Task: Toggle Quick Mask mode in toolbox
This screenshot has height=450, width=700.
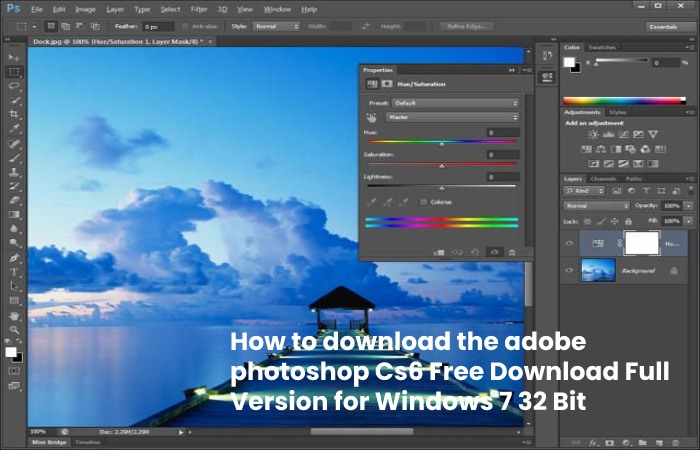Action: pos(14,371)
